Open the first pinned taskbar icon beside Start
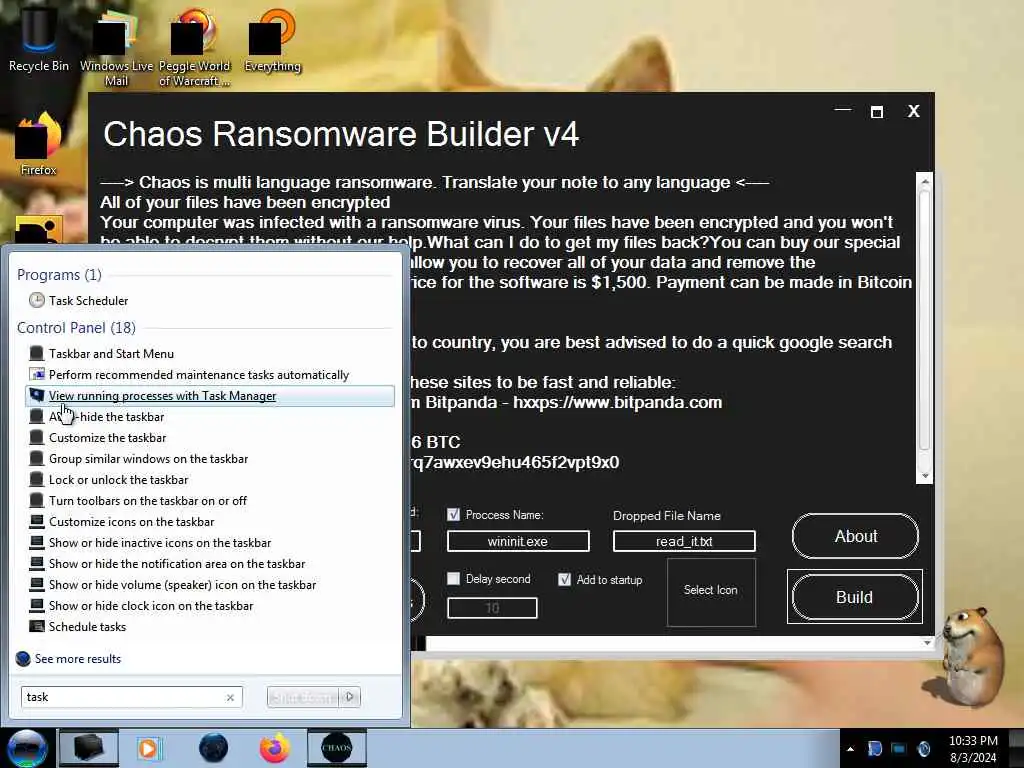This screenshot has width=1024, height=768. (88, 748)
